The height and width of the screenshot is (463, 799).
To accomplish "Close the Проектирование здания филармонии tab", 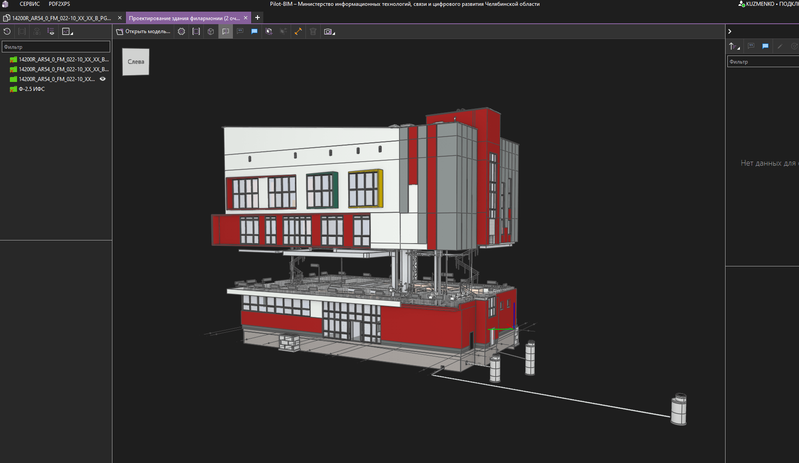I will coord(246,18).
